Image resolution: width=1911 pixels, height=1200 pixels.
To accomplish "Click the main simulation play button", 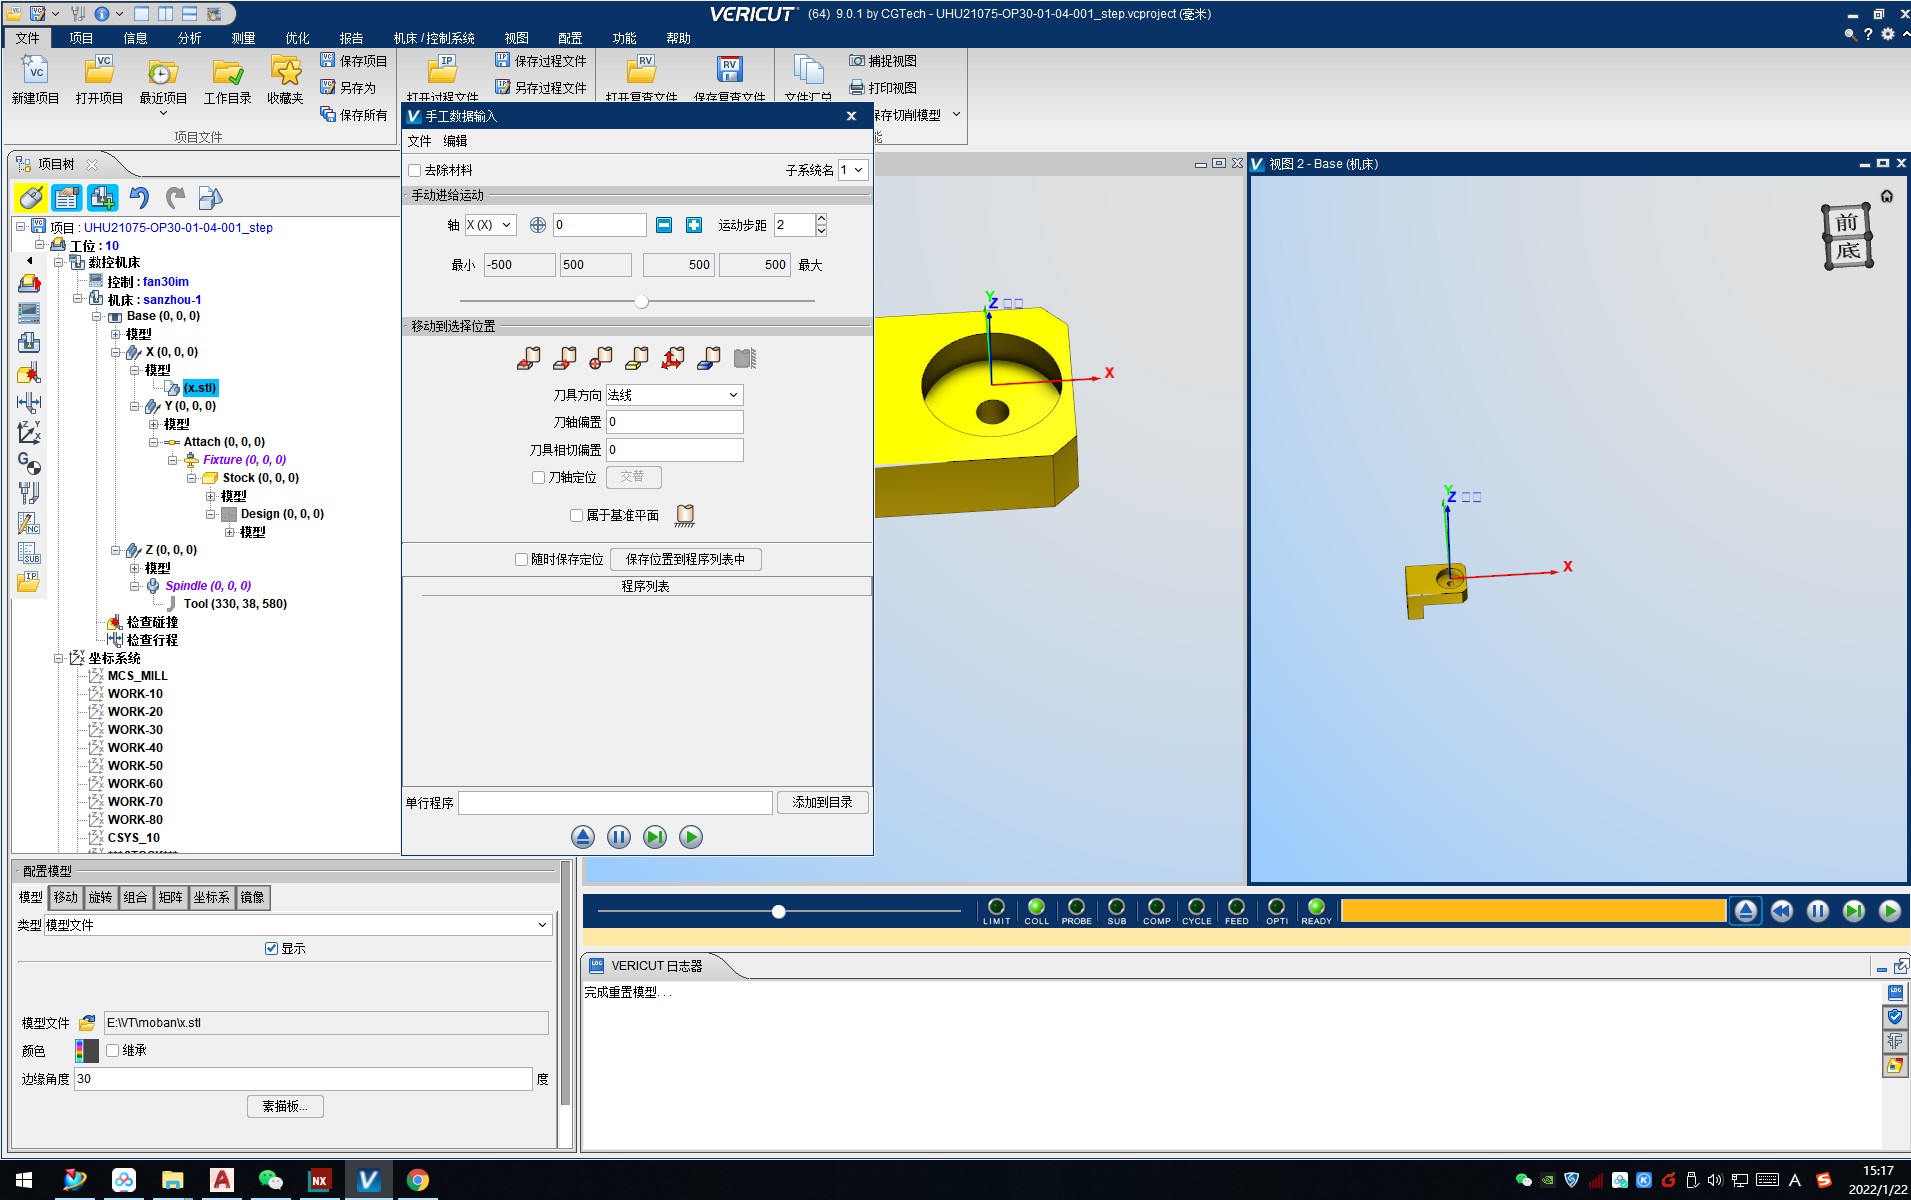I will click(x=1890, y=911).
